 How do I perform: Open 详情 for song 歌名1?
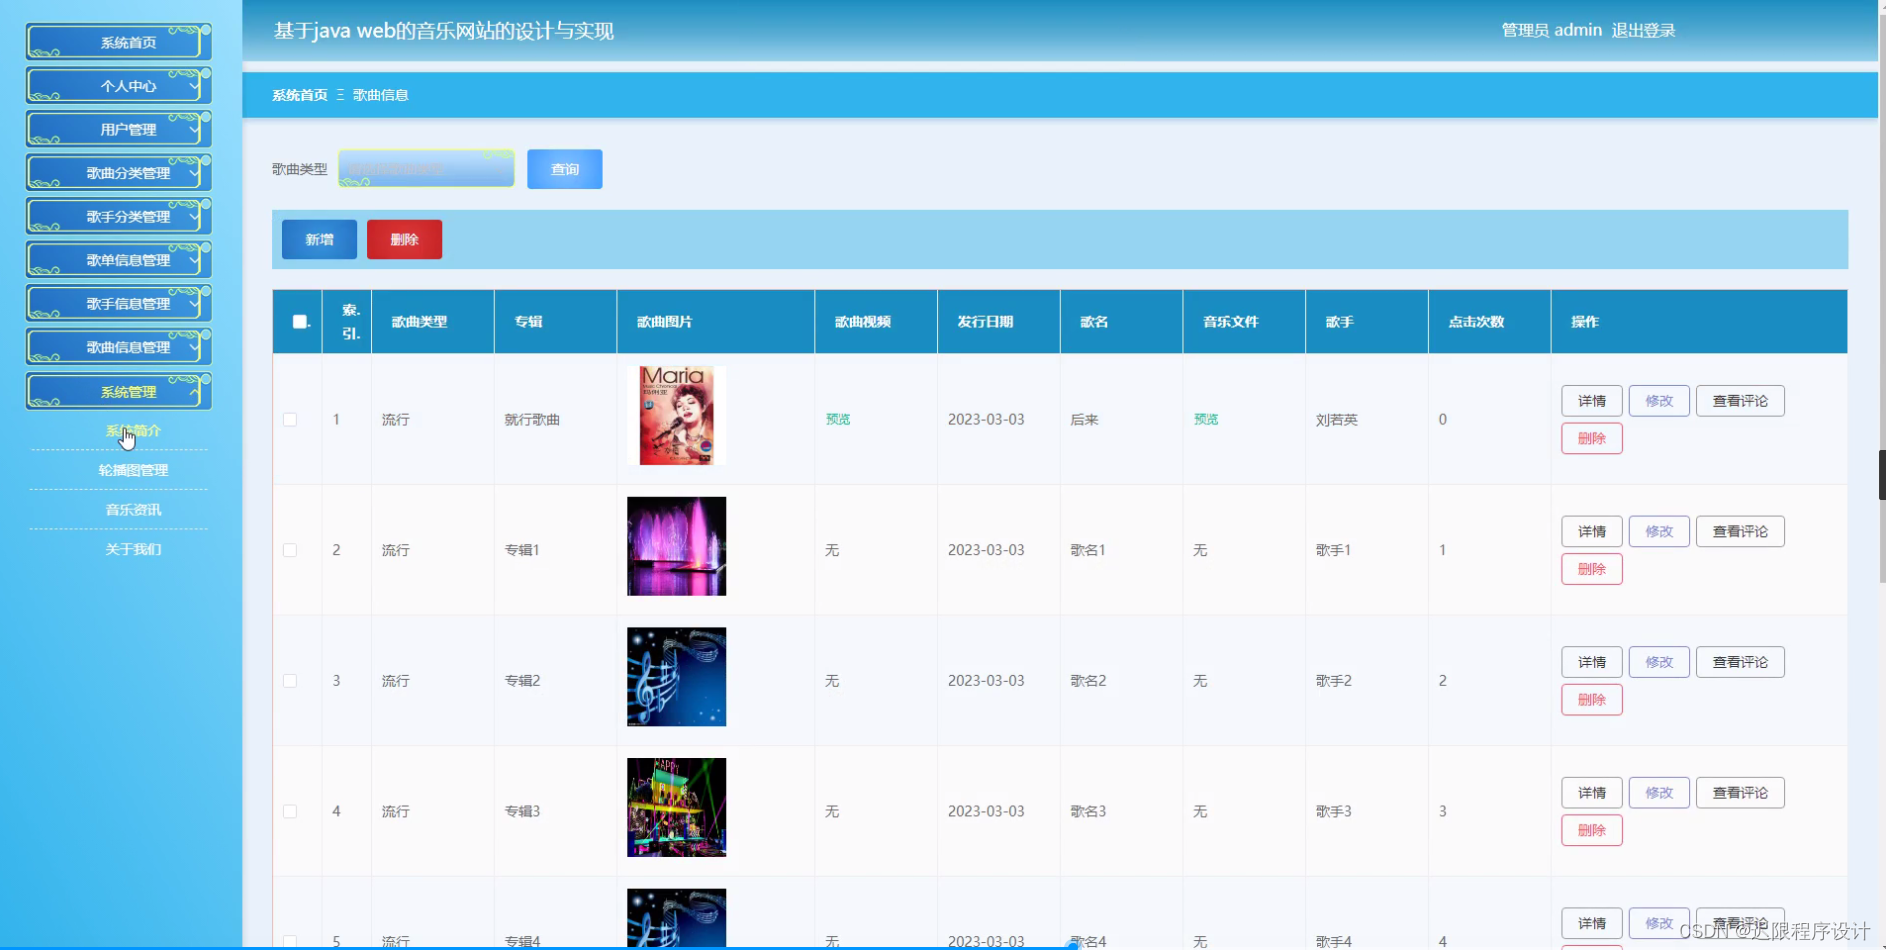point(1592,531)
